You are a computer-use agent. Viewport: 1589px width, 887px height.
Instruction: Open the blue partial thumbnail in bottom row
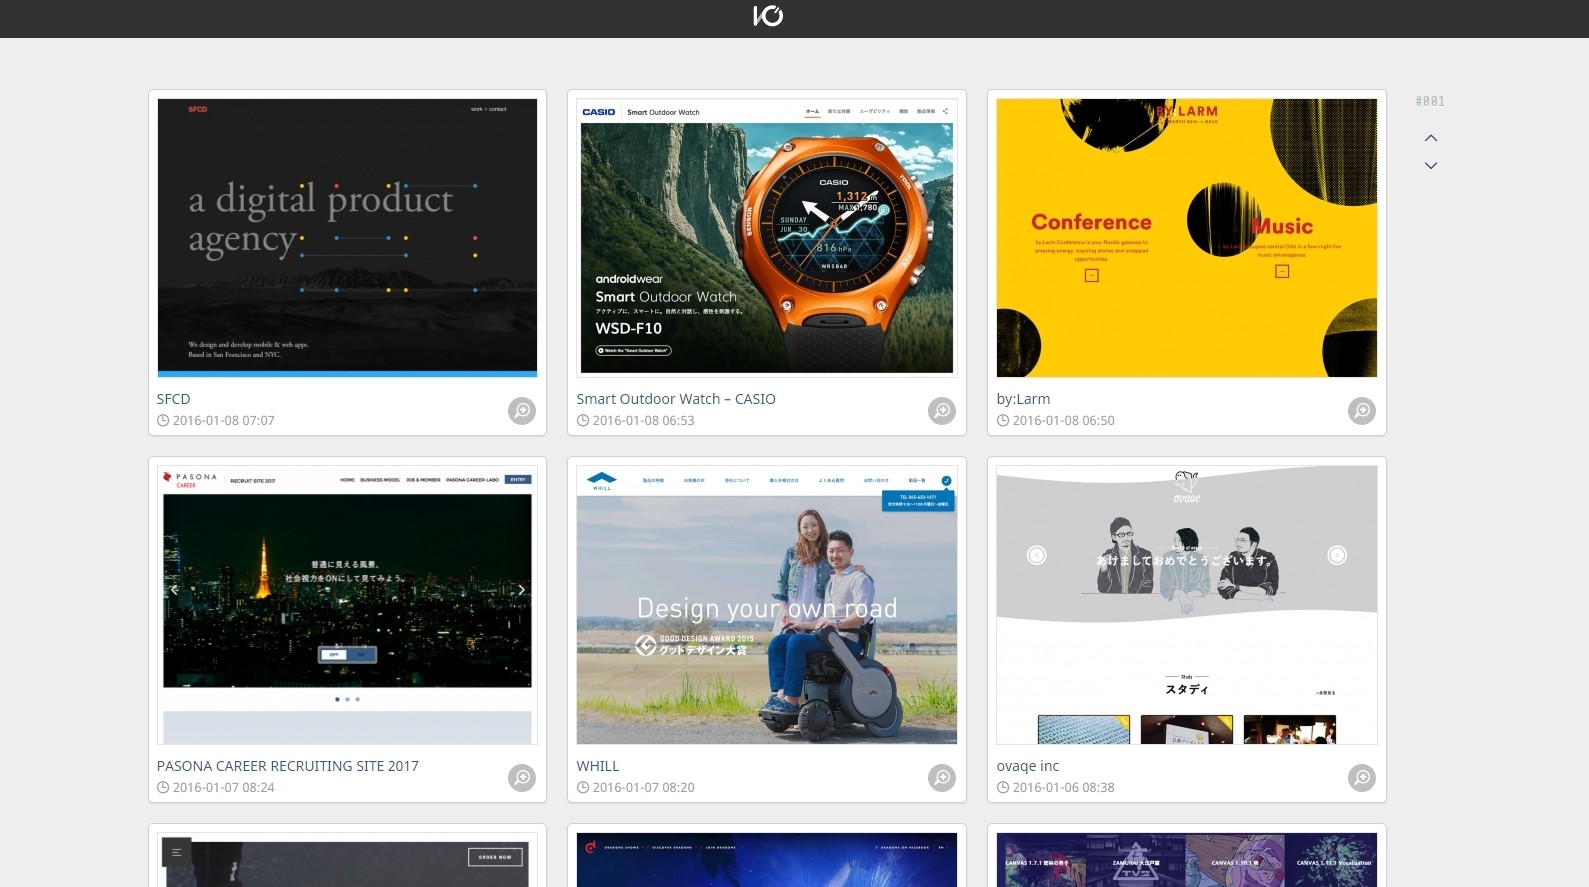[x=767, y=859]
